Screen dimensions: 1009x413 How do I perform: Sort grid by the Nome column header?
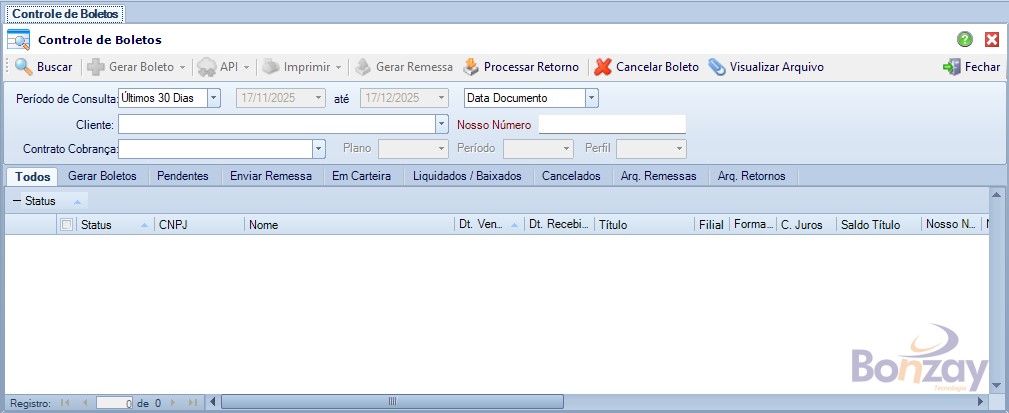[x=348, y=225]
